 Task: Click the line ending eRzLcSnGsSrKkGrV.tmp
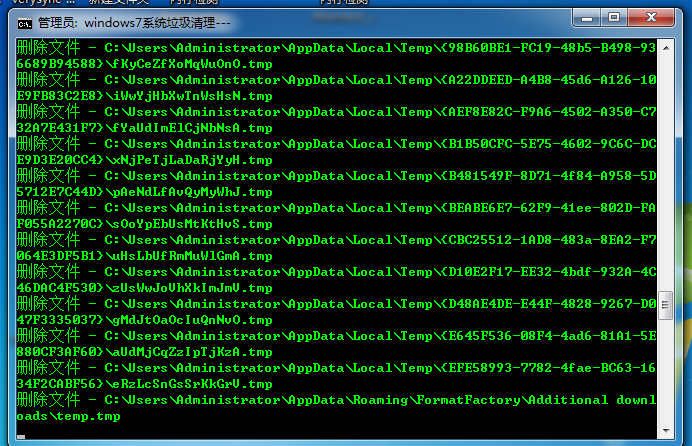pos(145,384)
